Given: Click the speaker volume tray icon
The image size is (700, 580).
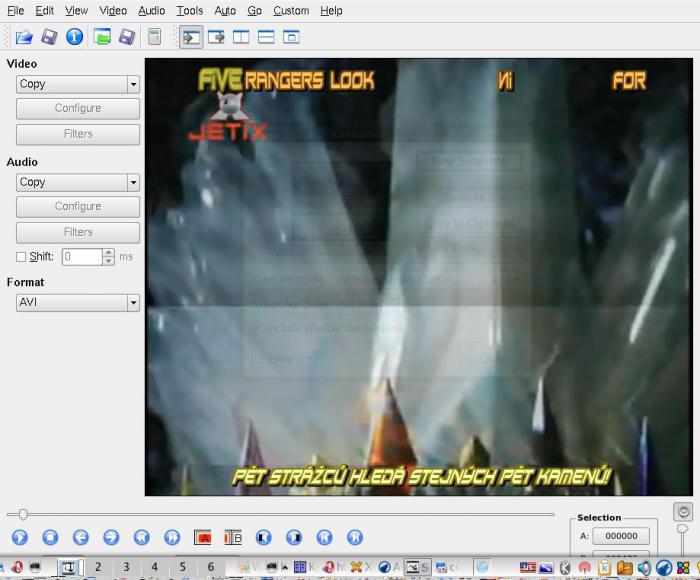Looking at the screenshot, I should tap(644, 568).
